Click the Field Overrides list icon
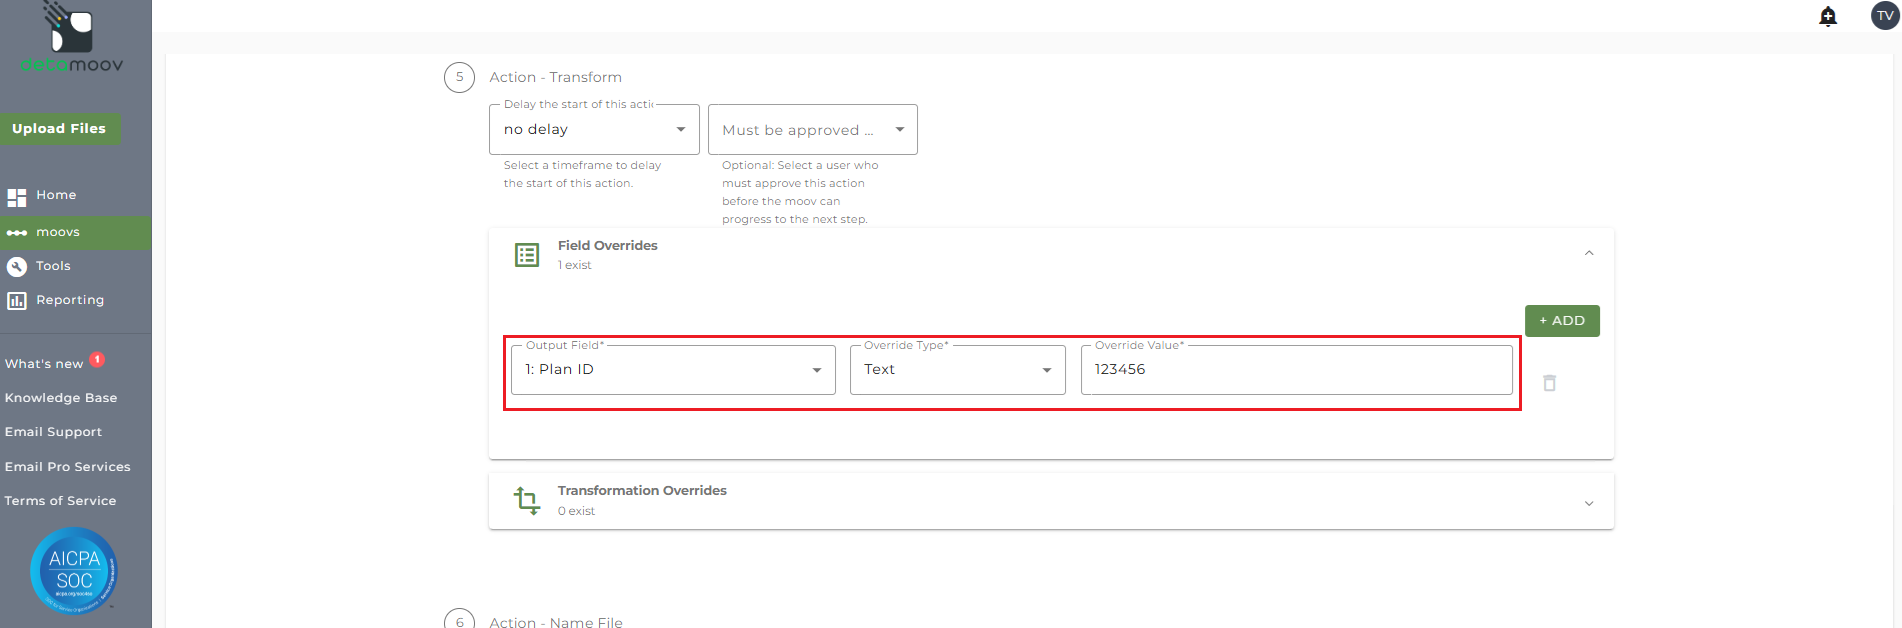The width and height of the screenshot is (1902, 628). click(x=526, y=255)
